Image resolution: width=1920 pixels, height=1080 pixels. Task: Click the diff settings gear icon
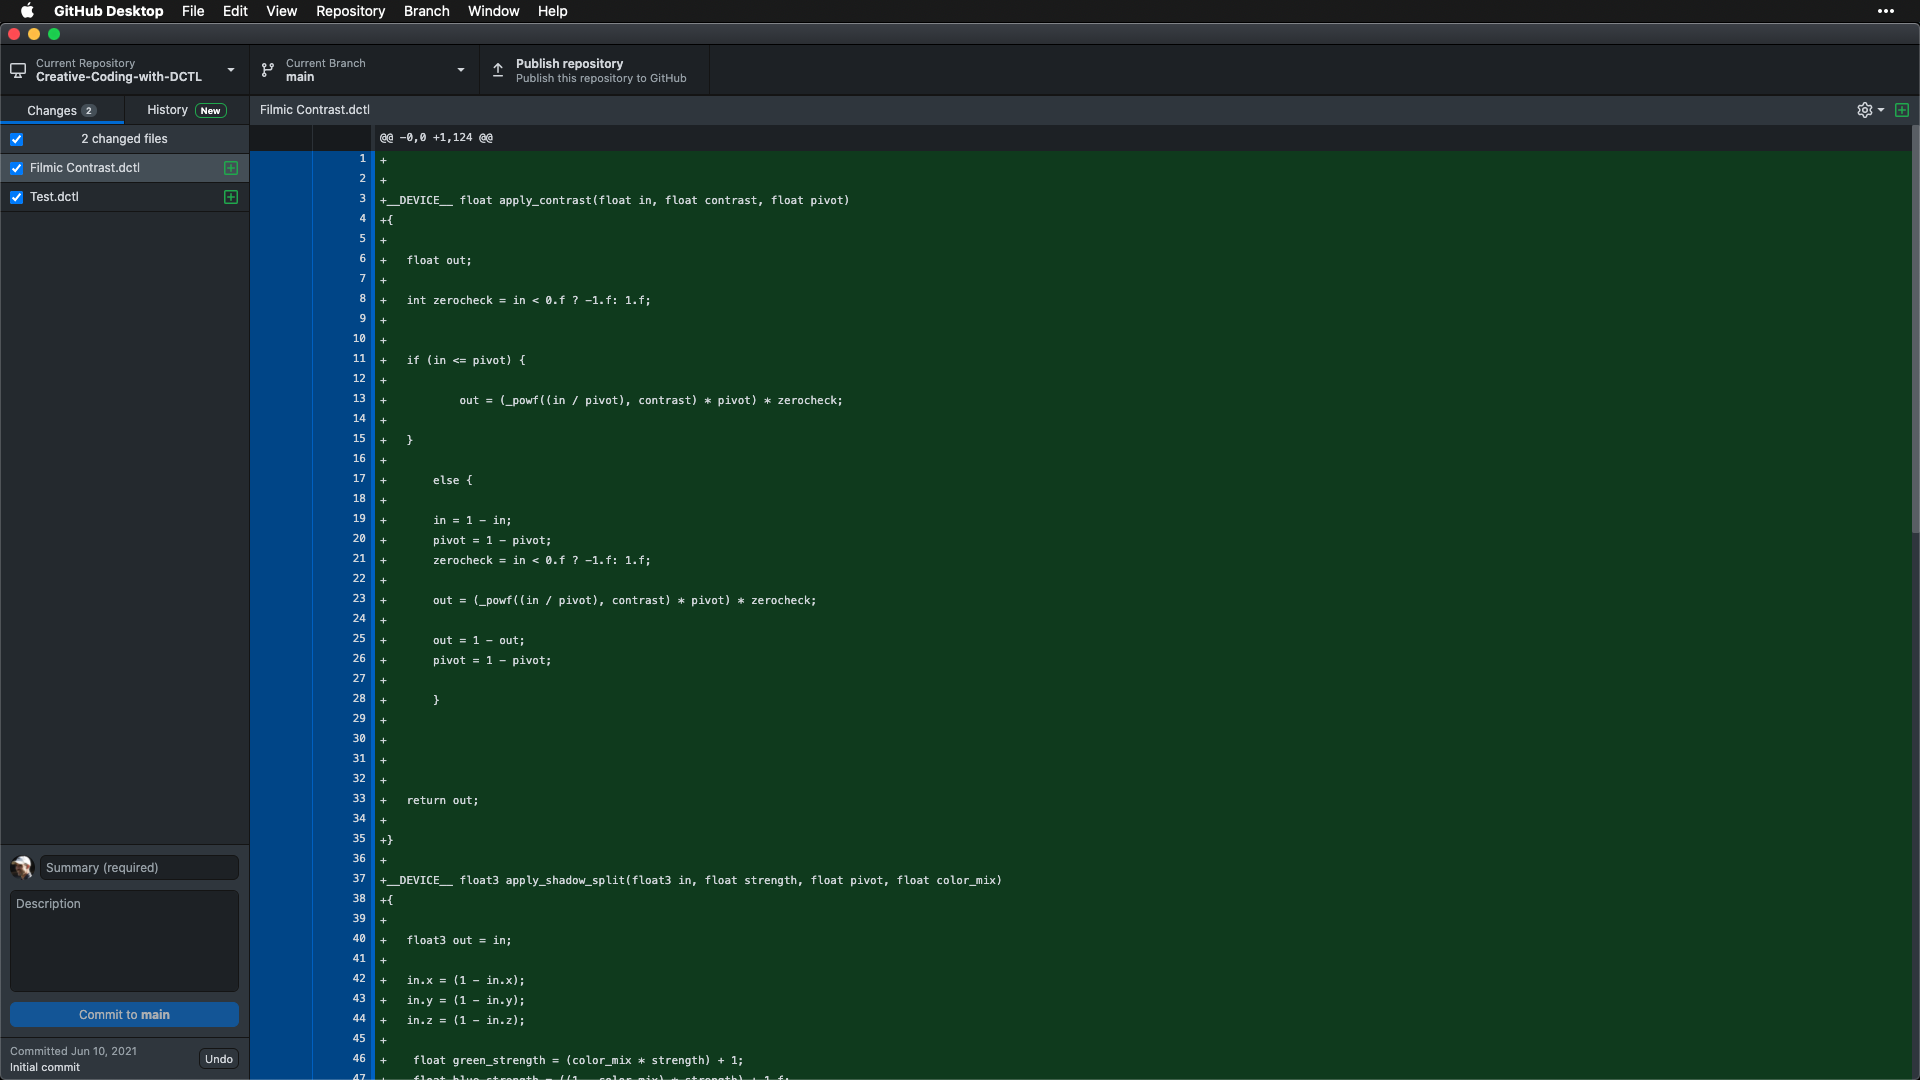coord(1864,110)
